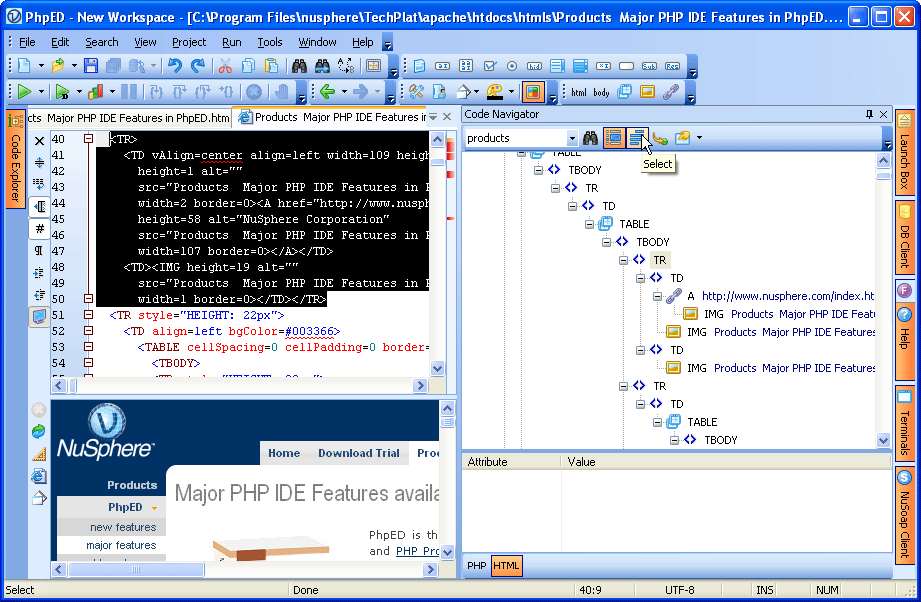
Task: Open the color palette icon
Action: [x=495, y=92]
